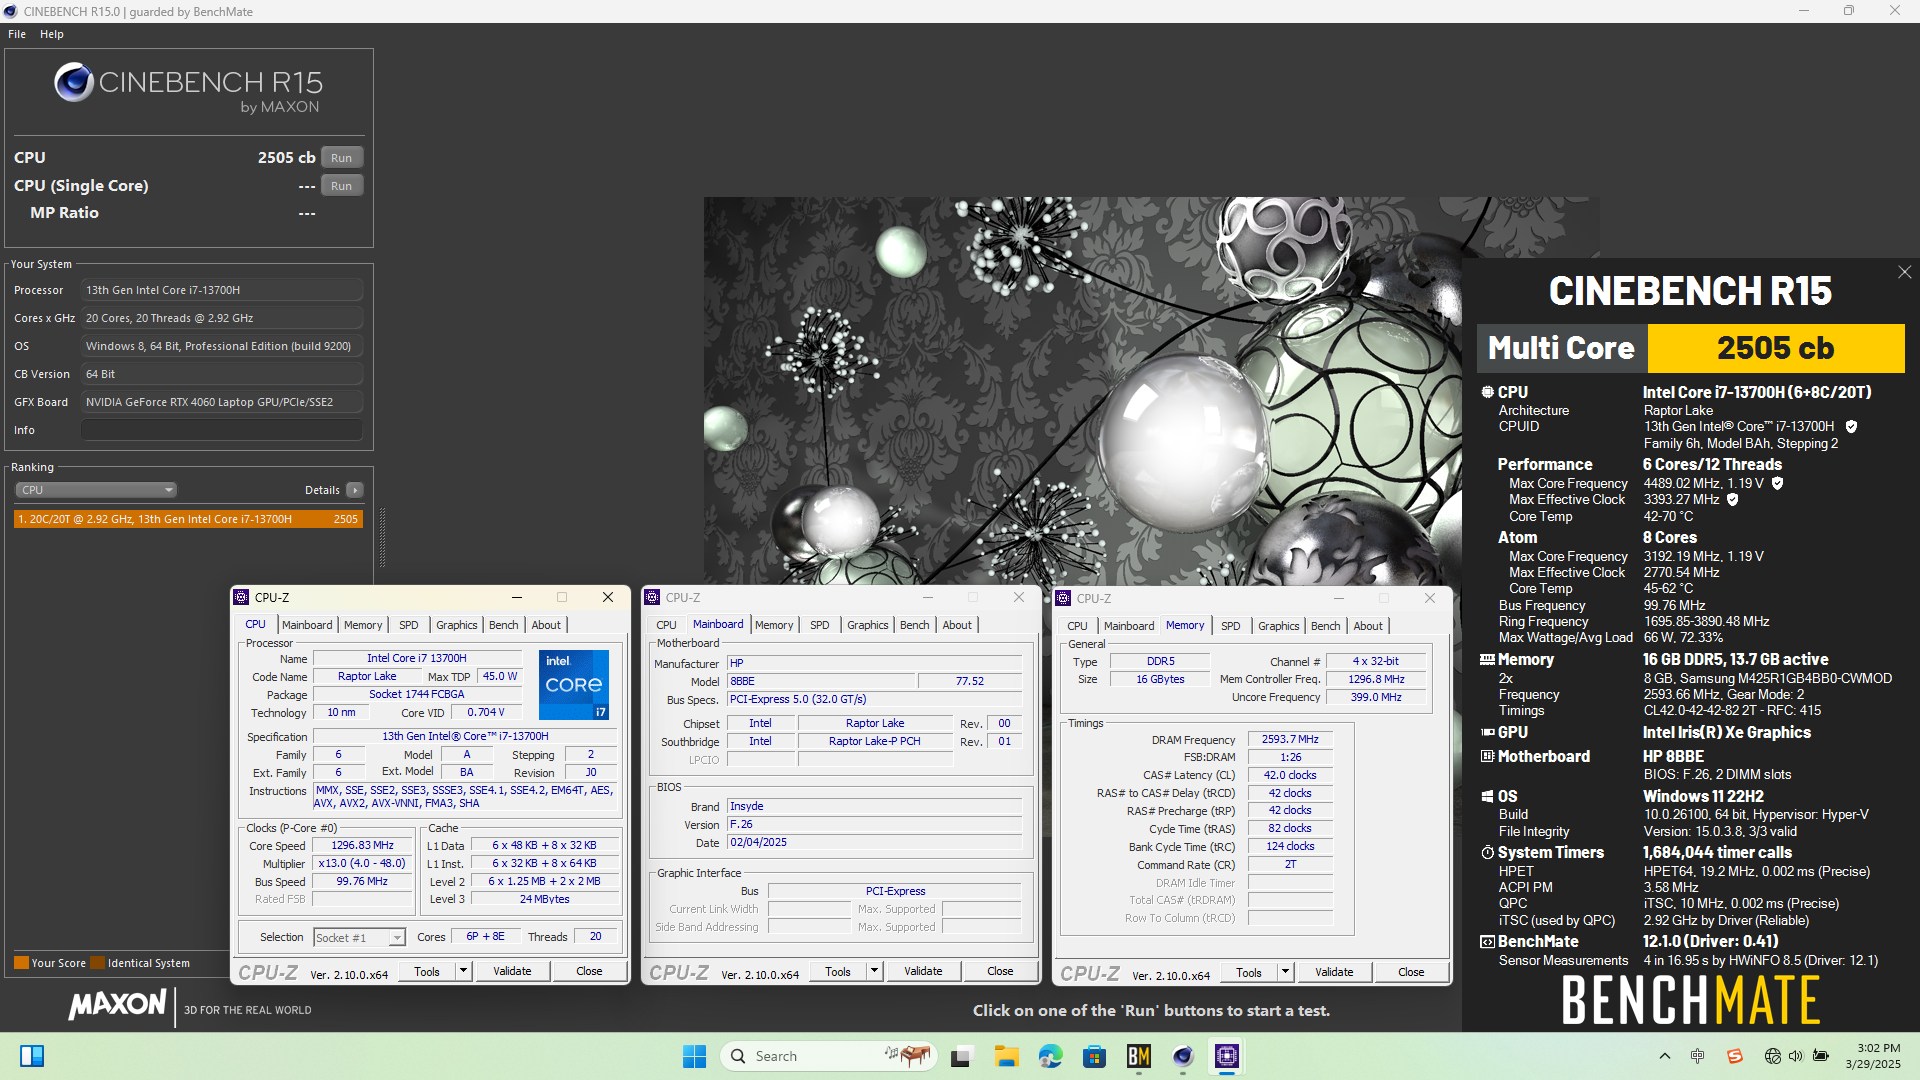Switch to Cinebench app in taskbar

coord(1183,1056)
